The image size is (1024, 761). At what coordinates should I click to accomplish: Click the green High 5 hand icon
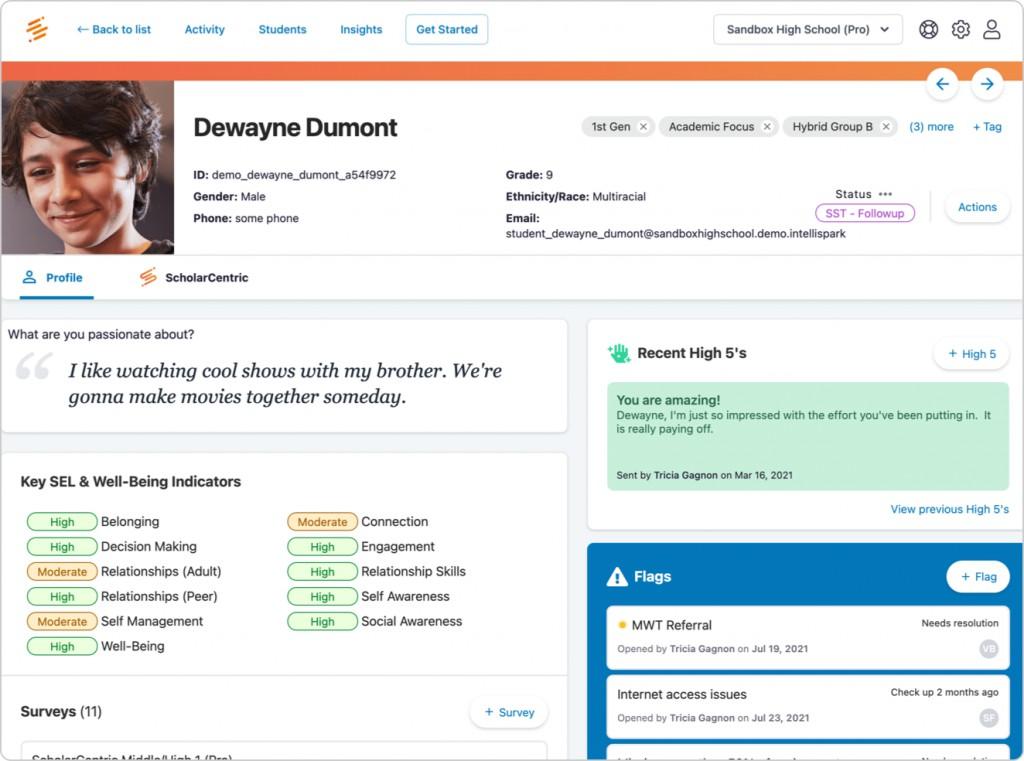618,352
